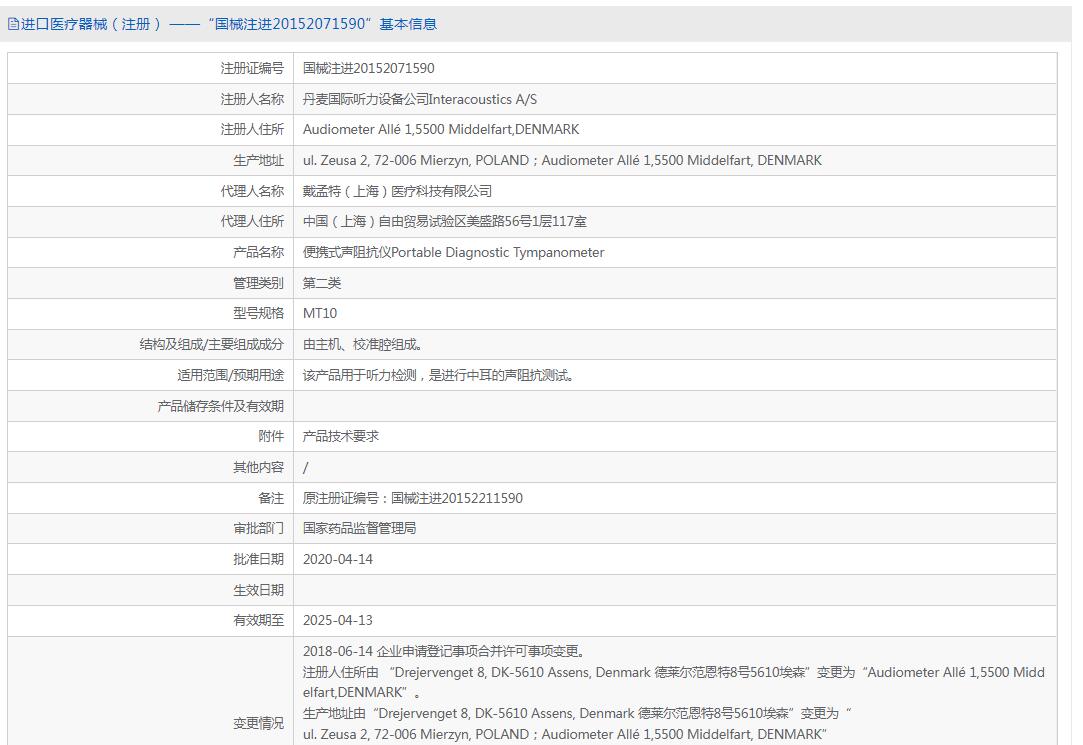
Task: Click the 注册人住所 label
Action: tap(252, 130)
